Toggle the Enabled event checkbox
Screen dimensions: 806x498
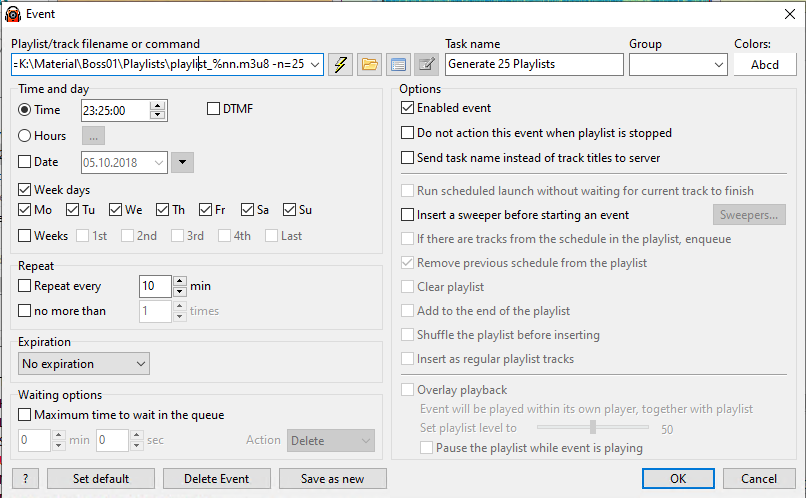(407, 107)
